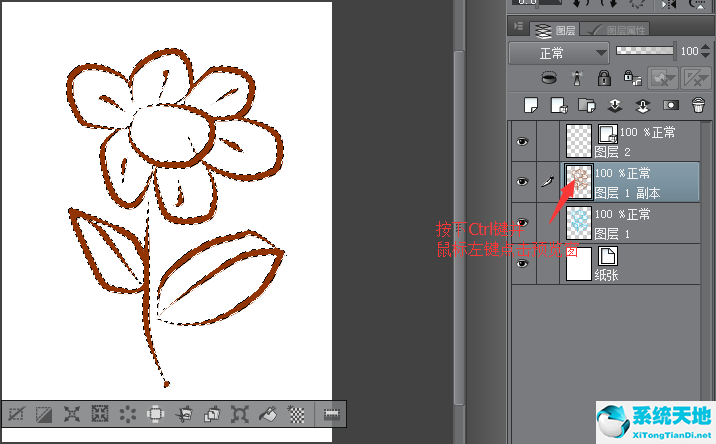Delete layer using trash can icon
Image resolution: width=716 pixels, height=444 pixels.
[697, 104]
